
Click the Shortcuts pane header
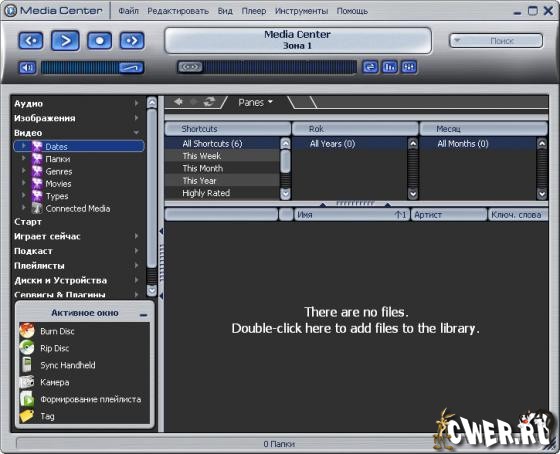(228, 129)
